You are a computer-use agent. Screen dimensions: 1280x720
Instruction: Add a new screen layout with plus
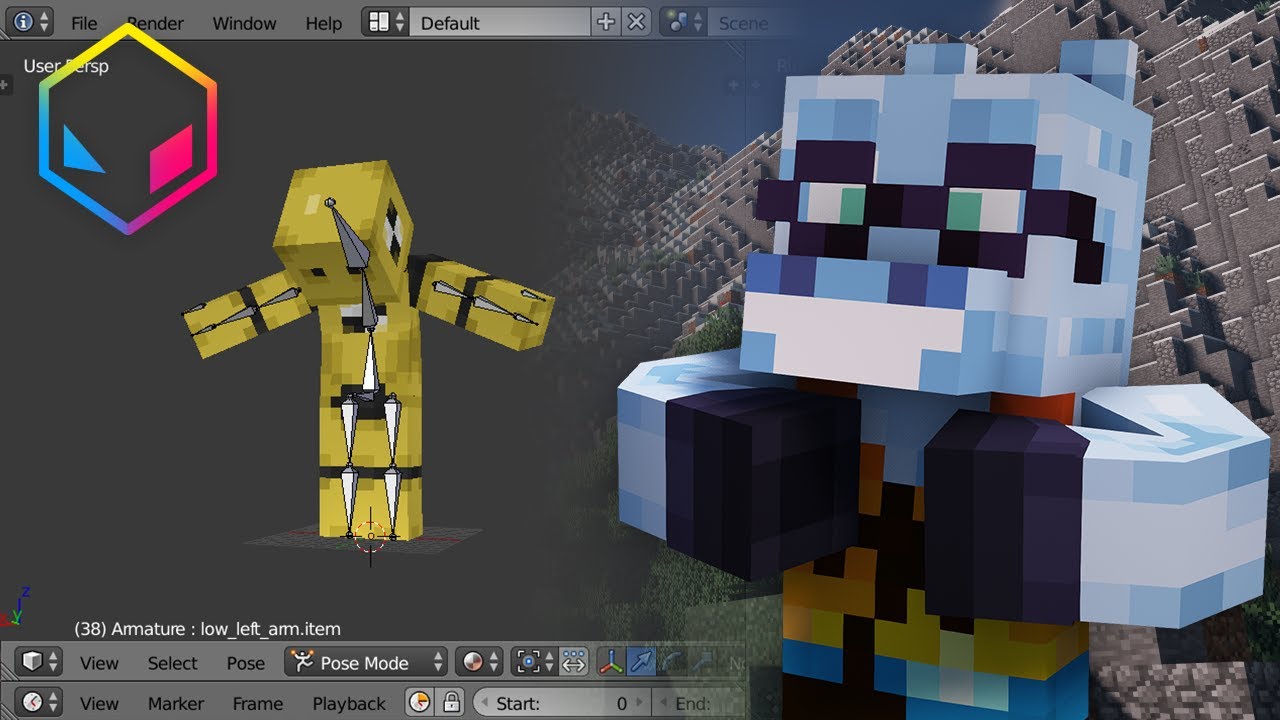[x=606, y=22]
